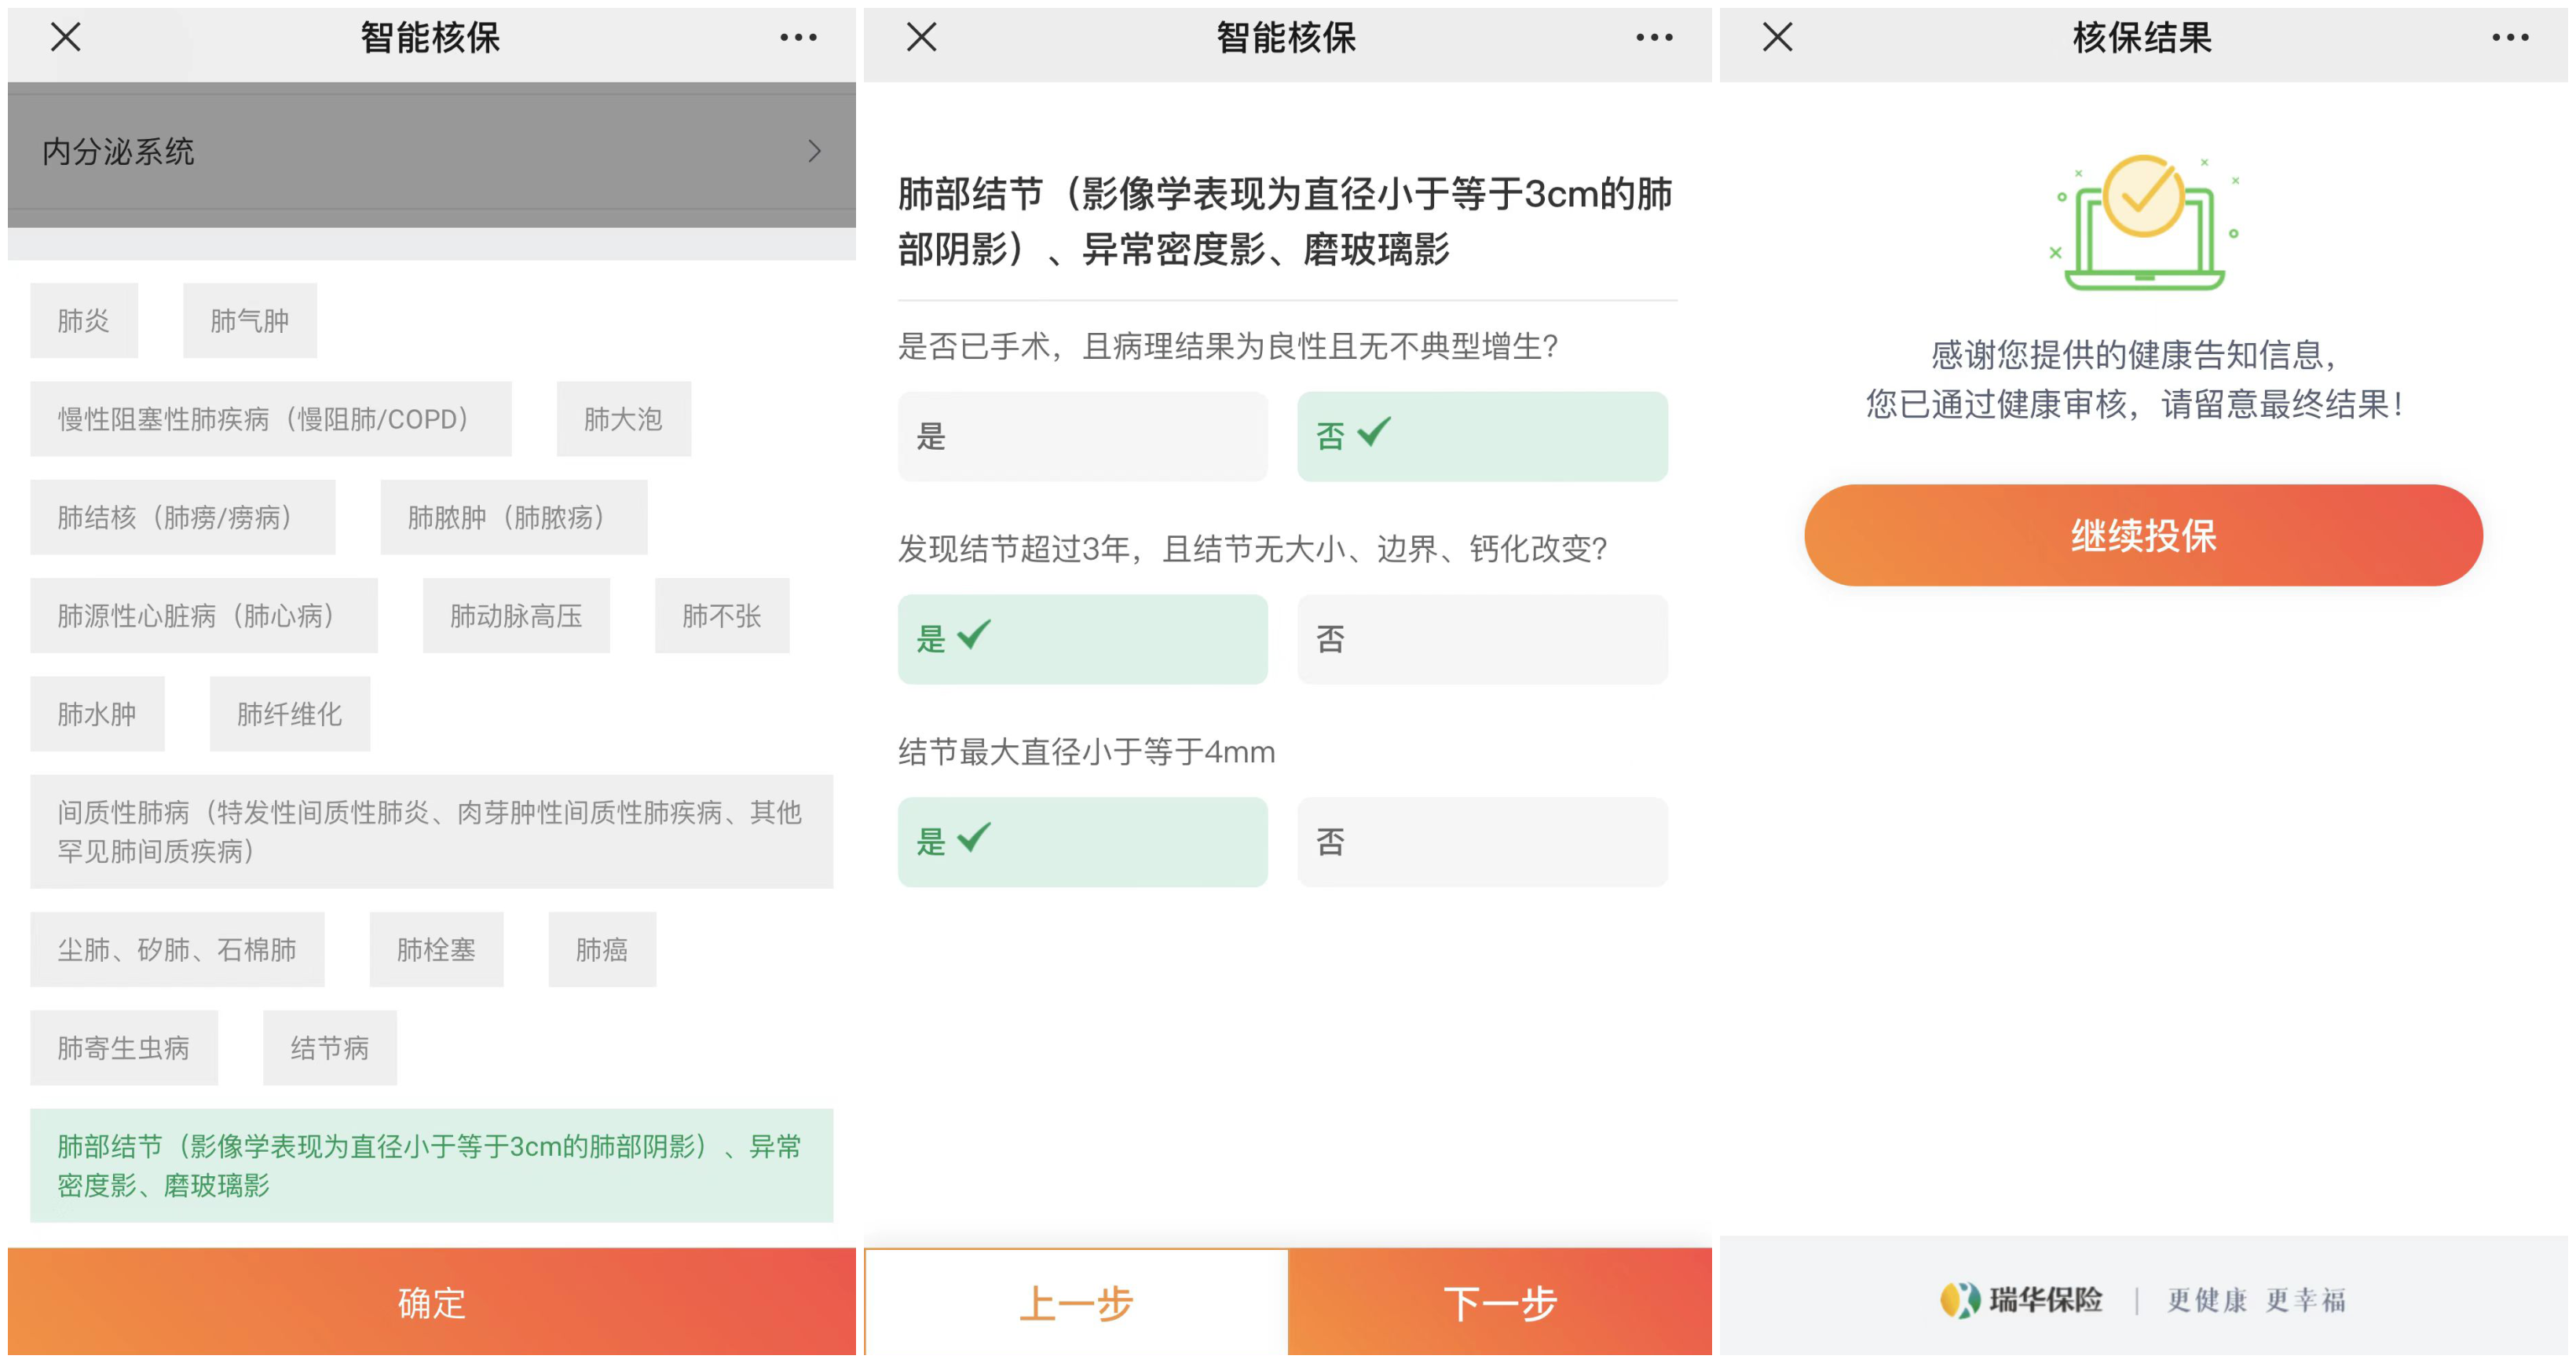Close the middle 智能核保 questionnaire screen

click(x=921, y=38)
